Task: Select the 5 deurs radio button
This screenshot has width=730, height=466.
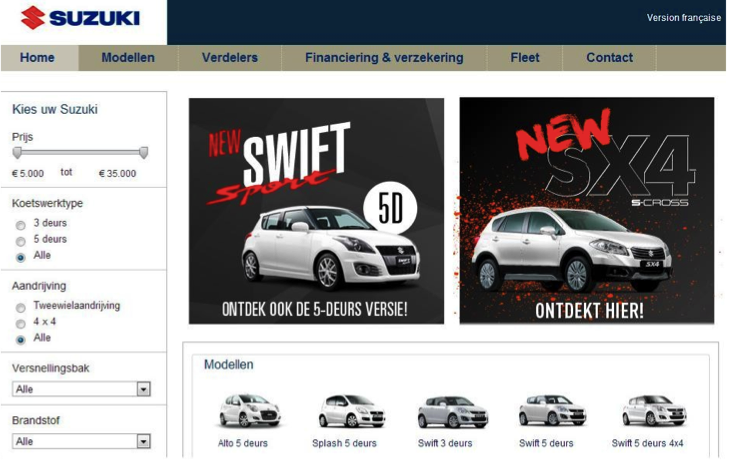Action: (x=20, y=242)
